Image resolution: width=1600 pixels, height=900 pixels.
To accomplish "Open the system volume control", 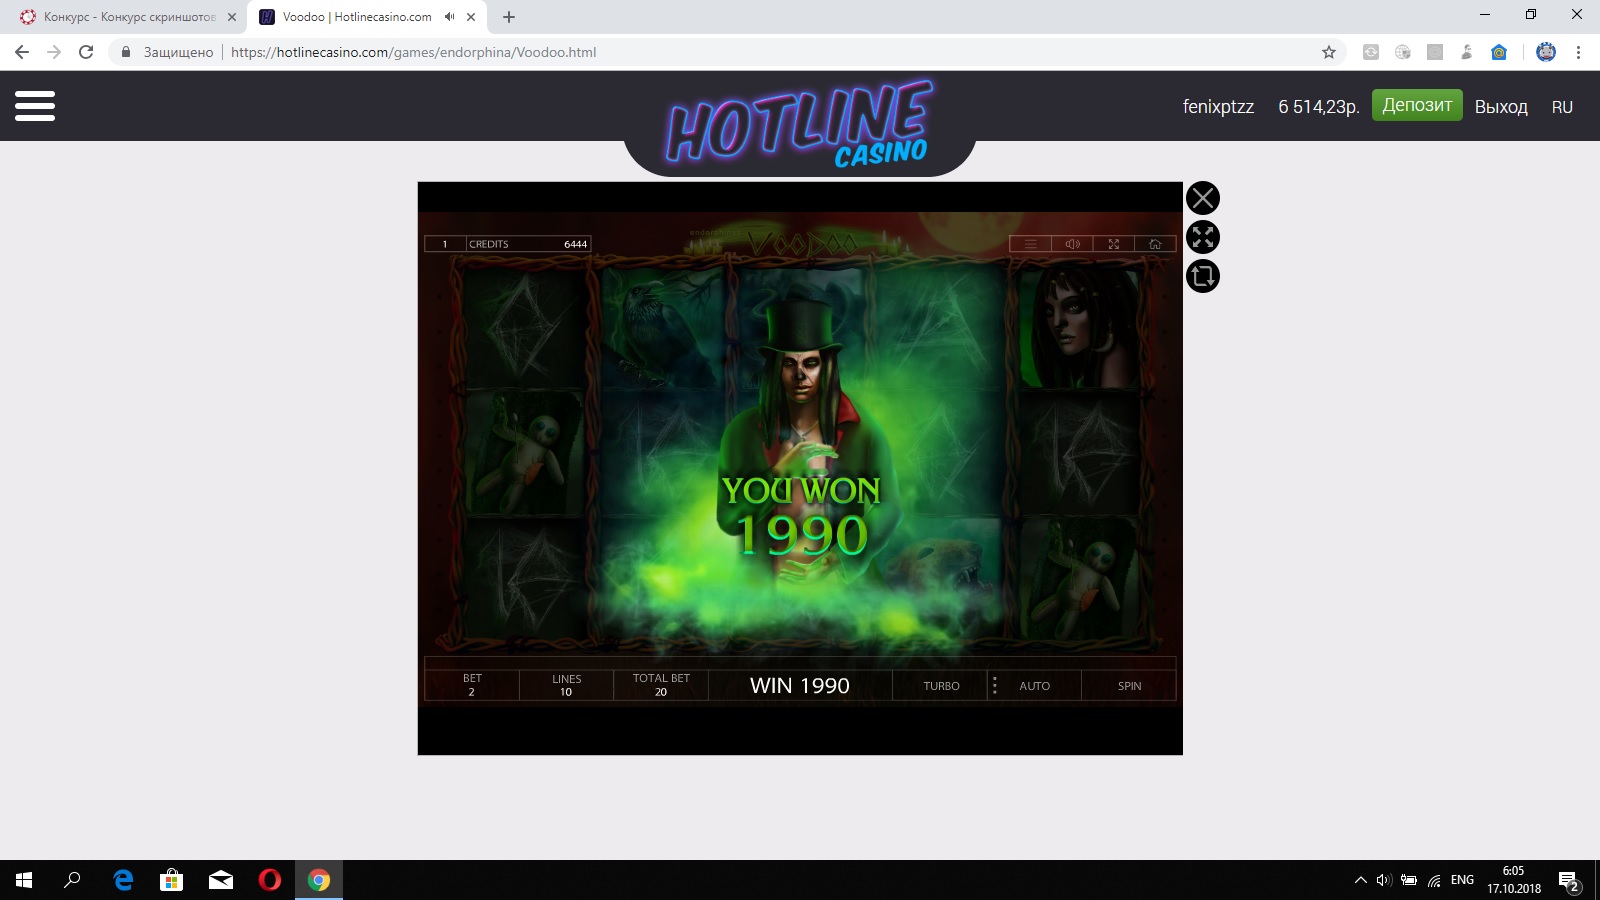I will (1384, 880).
